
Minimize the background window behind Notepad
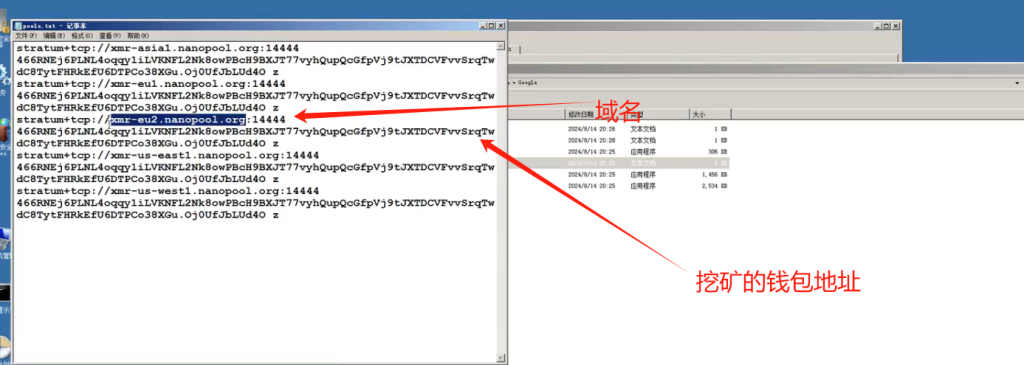click(x=878, y=26)
